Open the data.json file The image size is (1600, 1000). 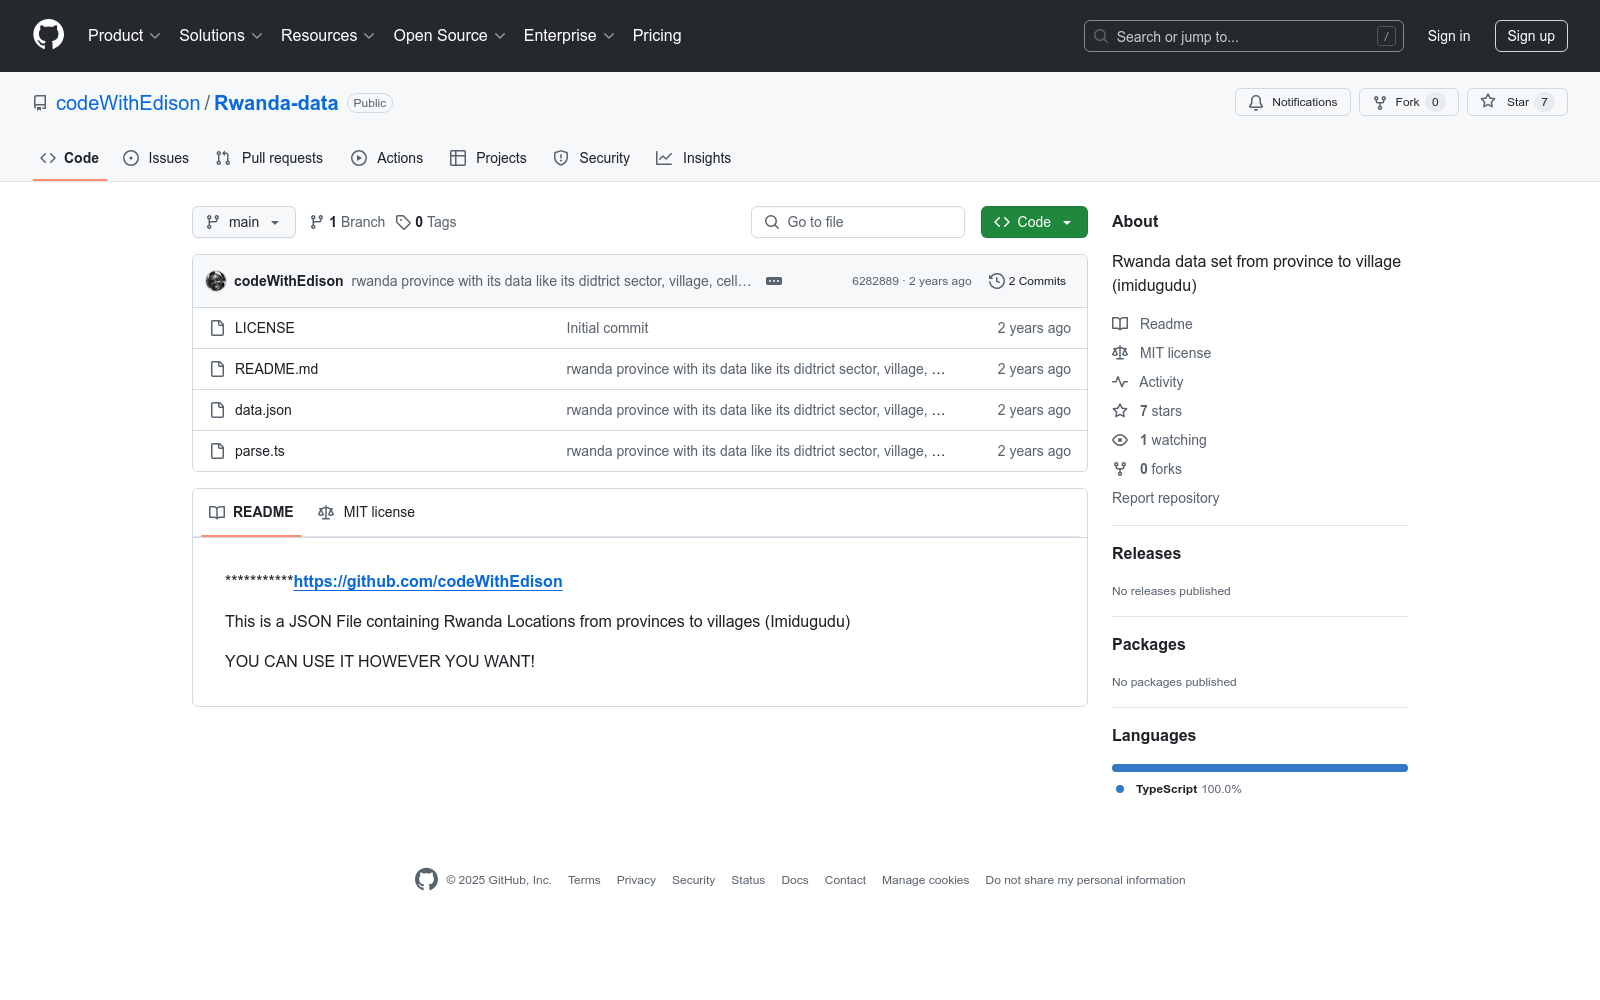263,410
